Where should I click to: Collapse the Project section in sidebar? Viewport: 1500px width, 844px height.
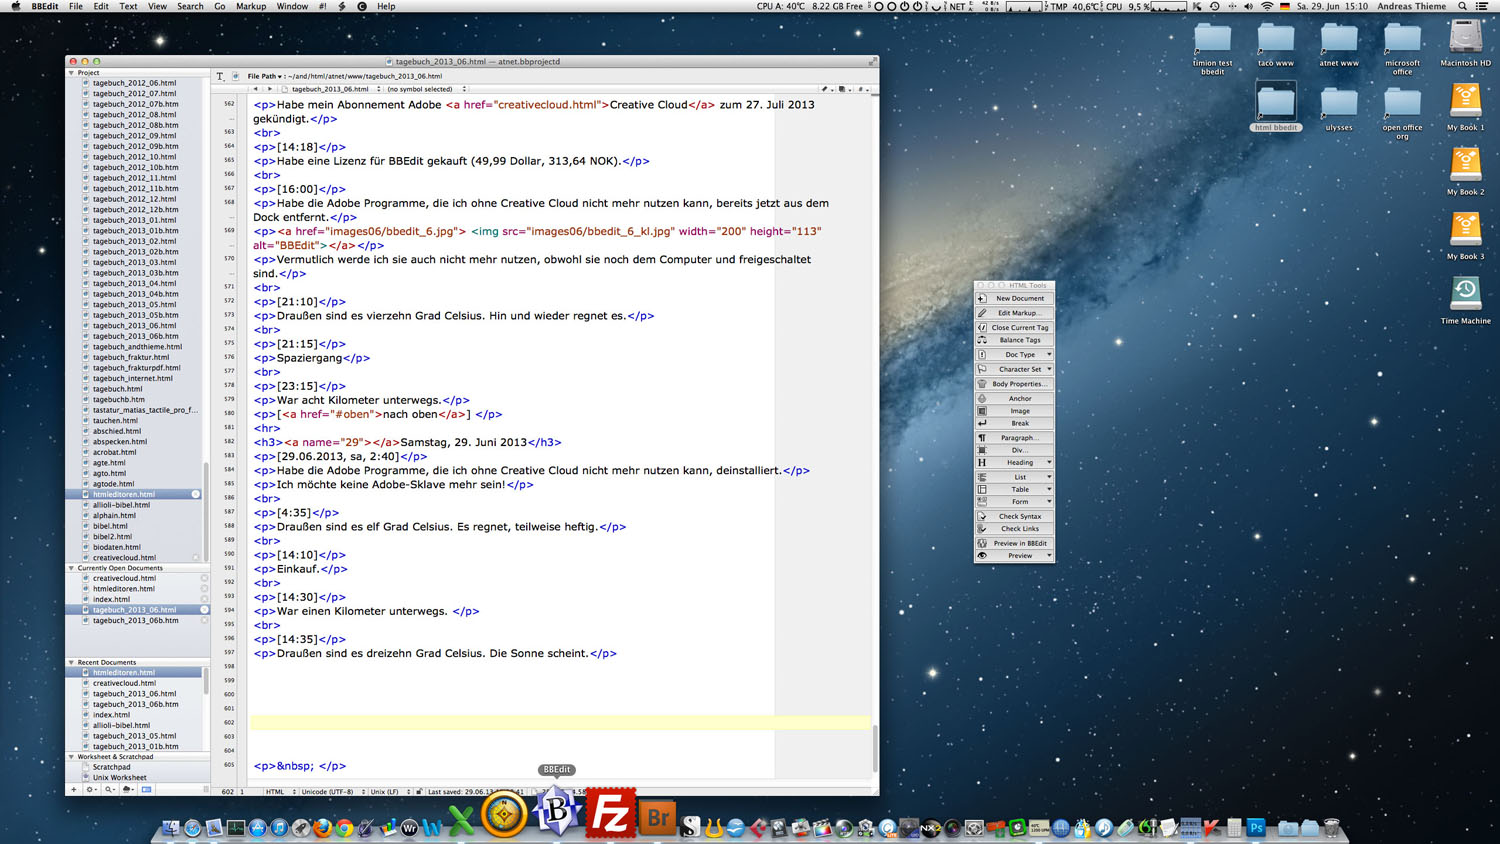(x=71, y=73)
